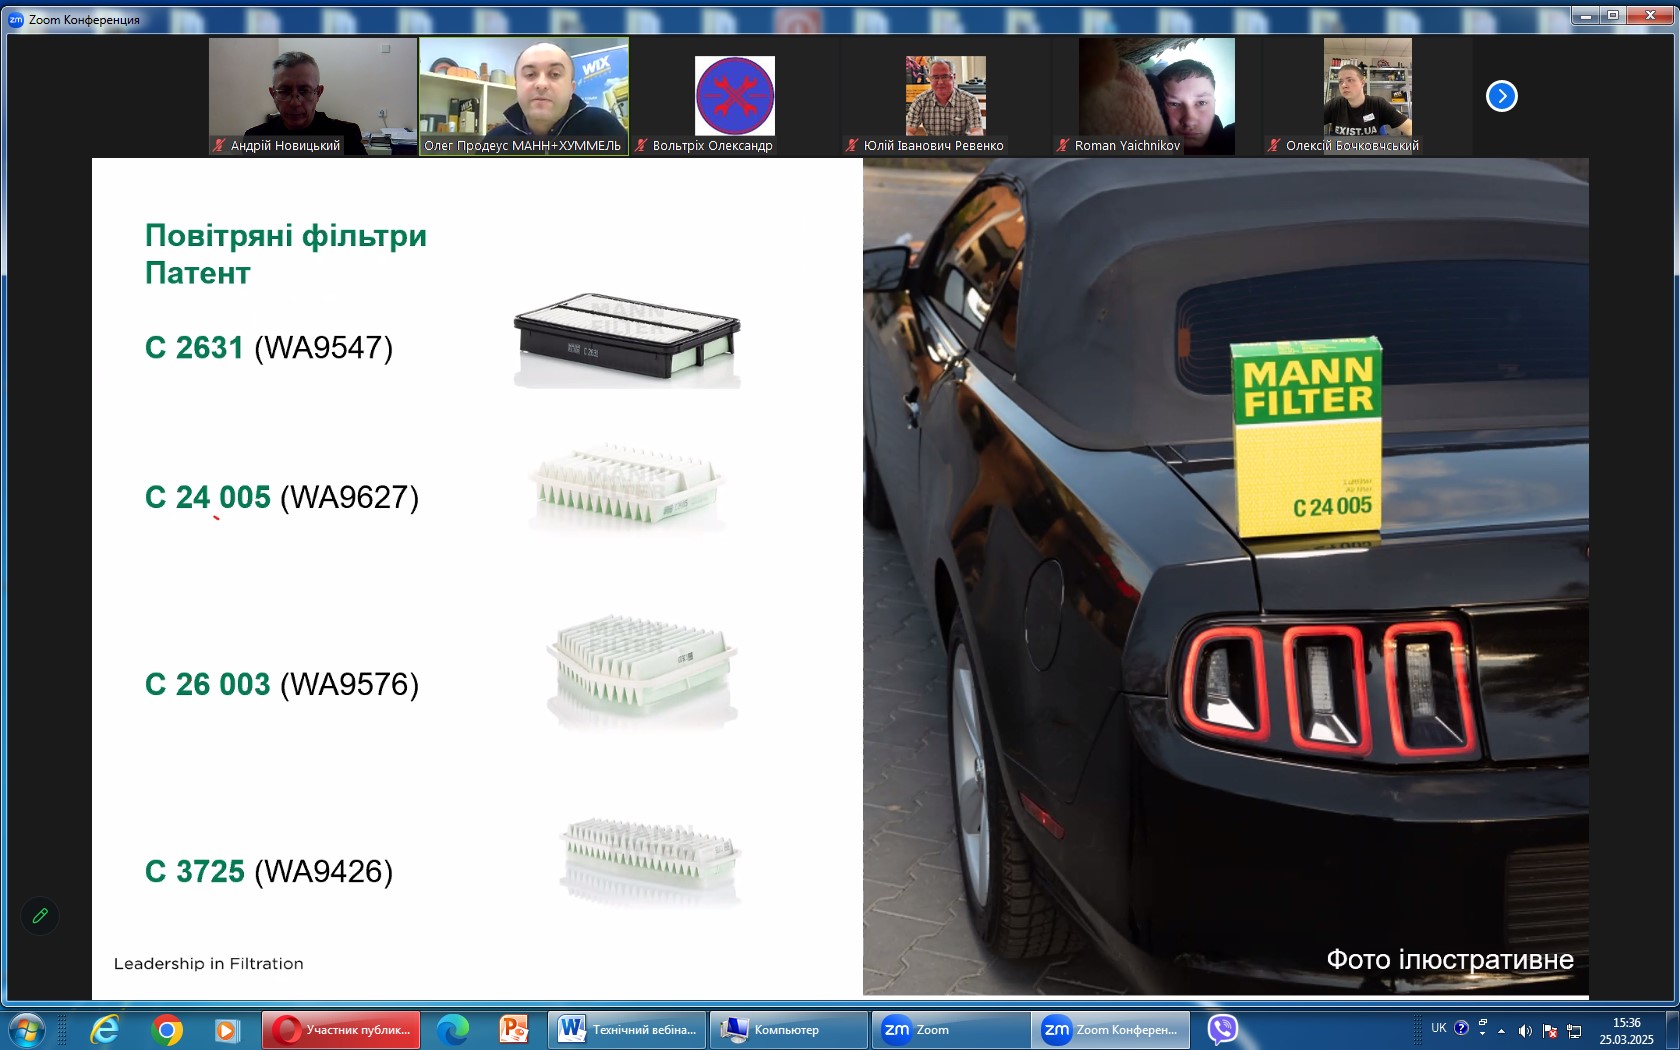Screen dimensions: 1680x1050
Task: Click the 'C 3725 (WA9426)' filter label
Action: coord(269,871)
